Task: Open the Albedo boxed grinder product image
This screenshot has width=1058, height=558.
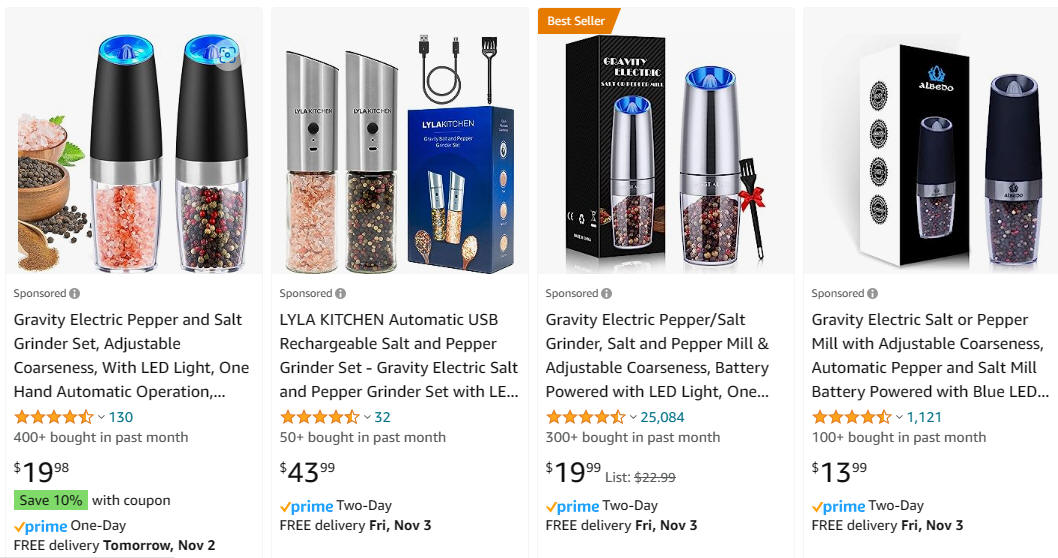Action: (931, 140)
